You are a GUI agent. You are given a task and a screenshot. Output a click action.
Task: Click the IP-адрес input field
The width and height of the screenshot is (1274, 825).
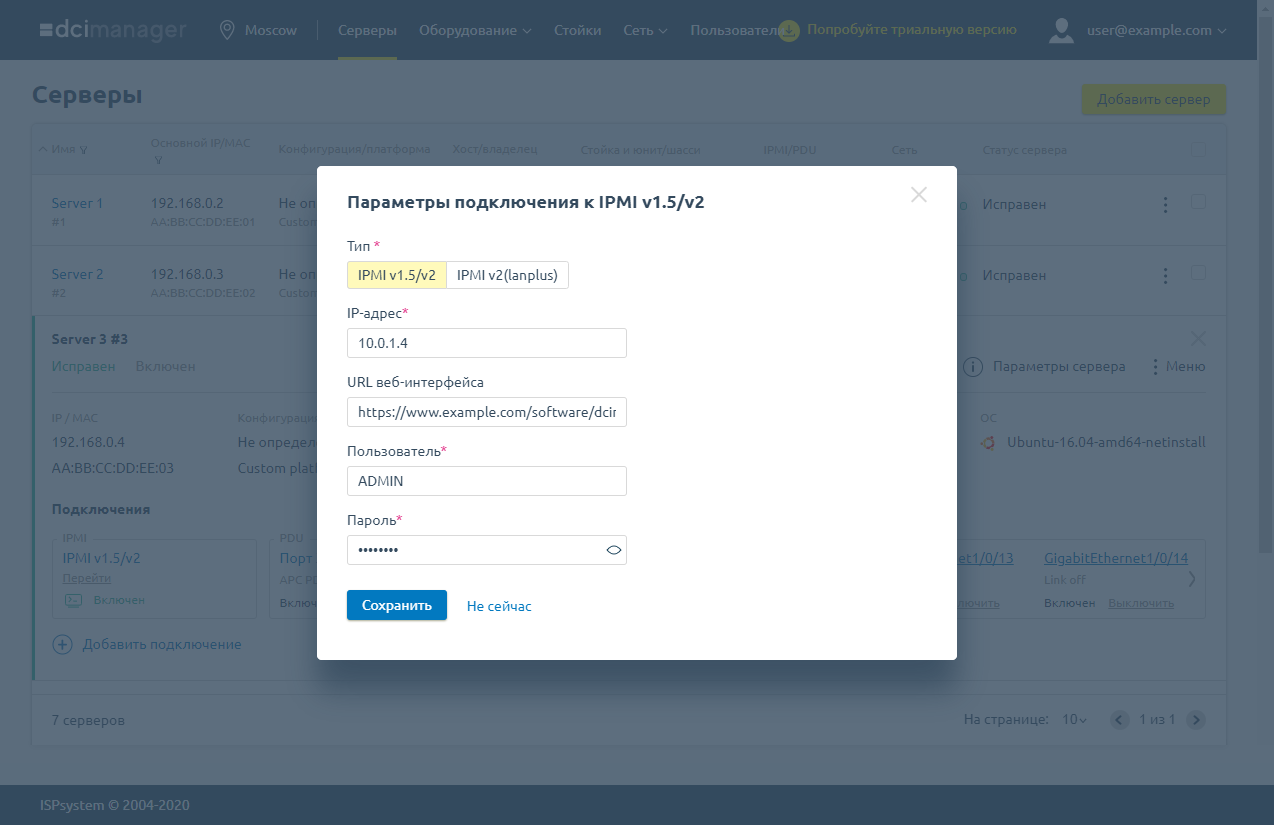(487, 343)
